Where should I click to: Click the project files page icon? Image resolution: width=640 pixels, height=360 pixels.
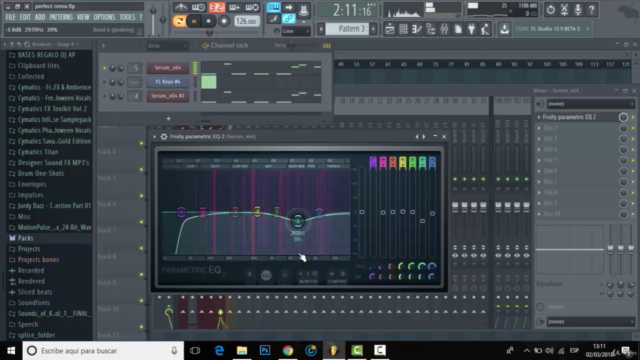coord(458,29)
